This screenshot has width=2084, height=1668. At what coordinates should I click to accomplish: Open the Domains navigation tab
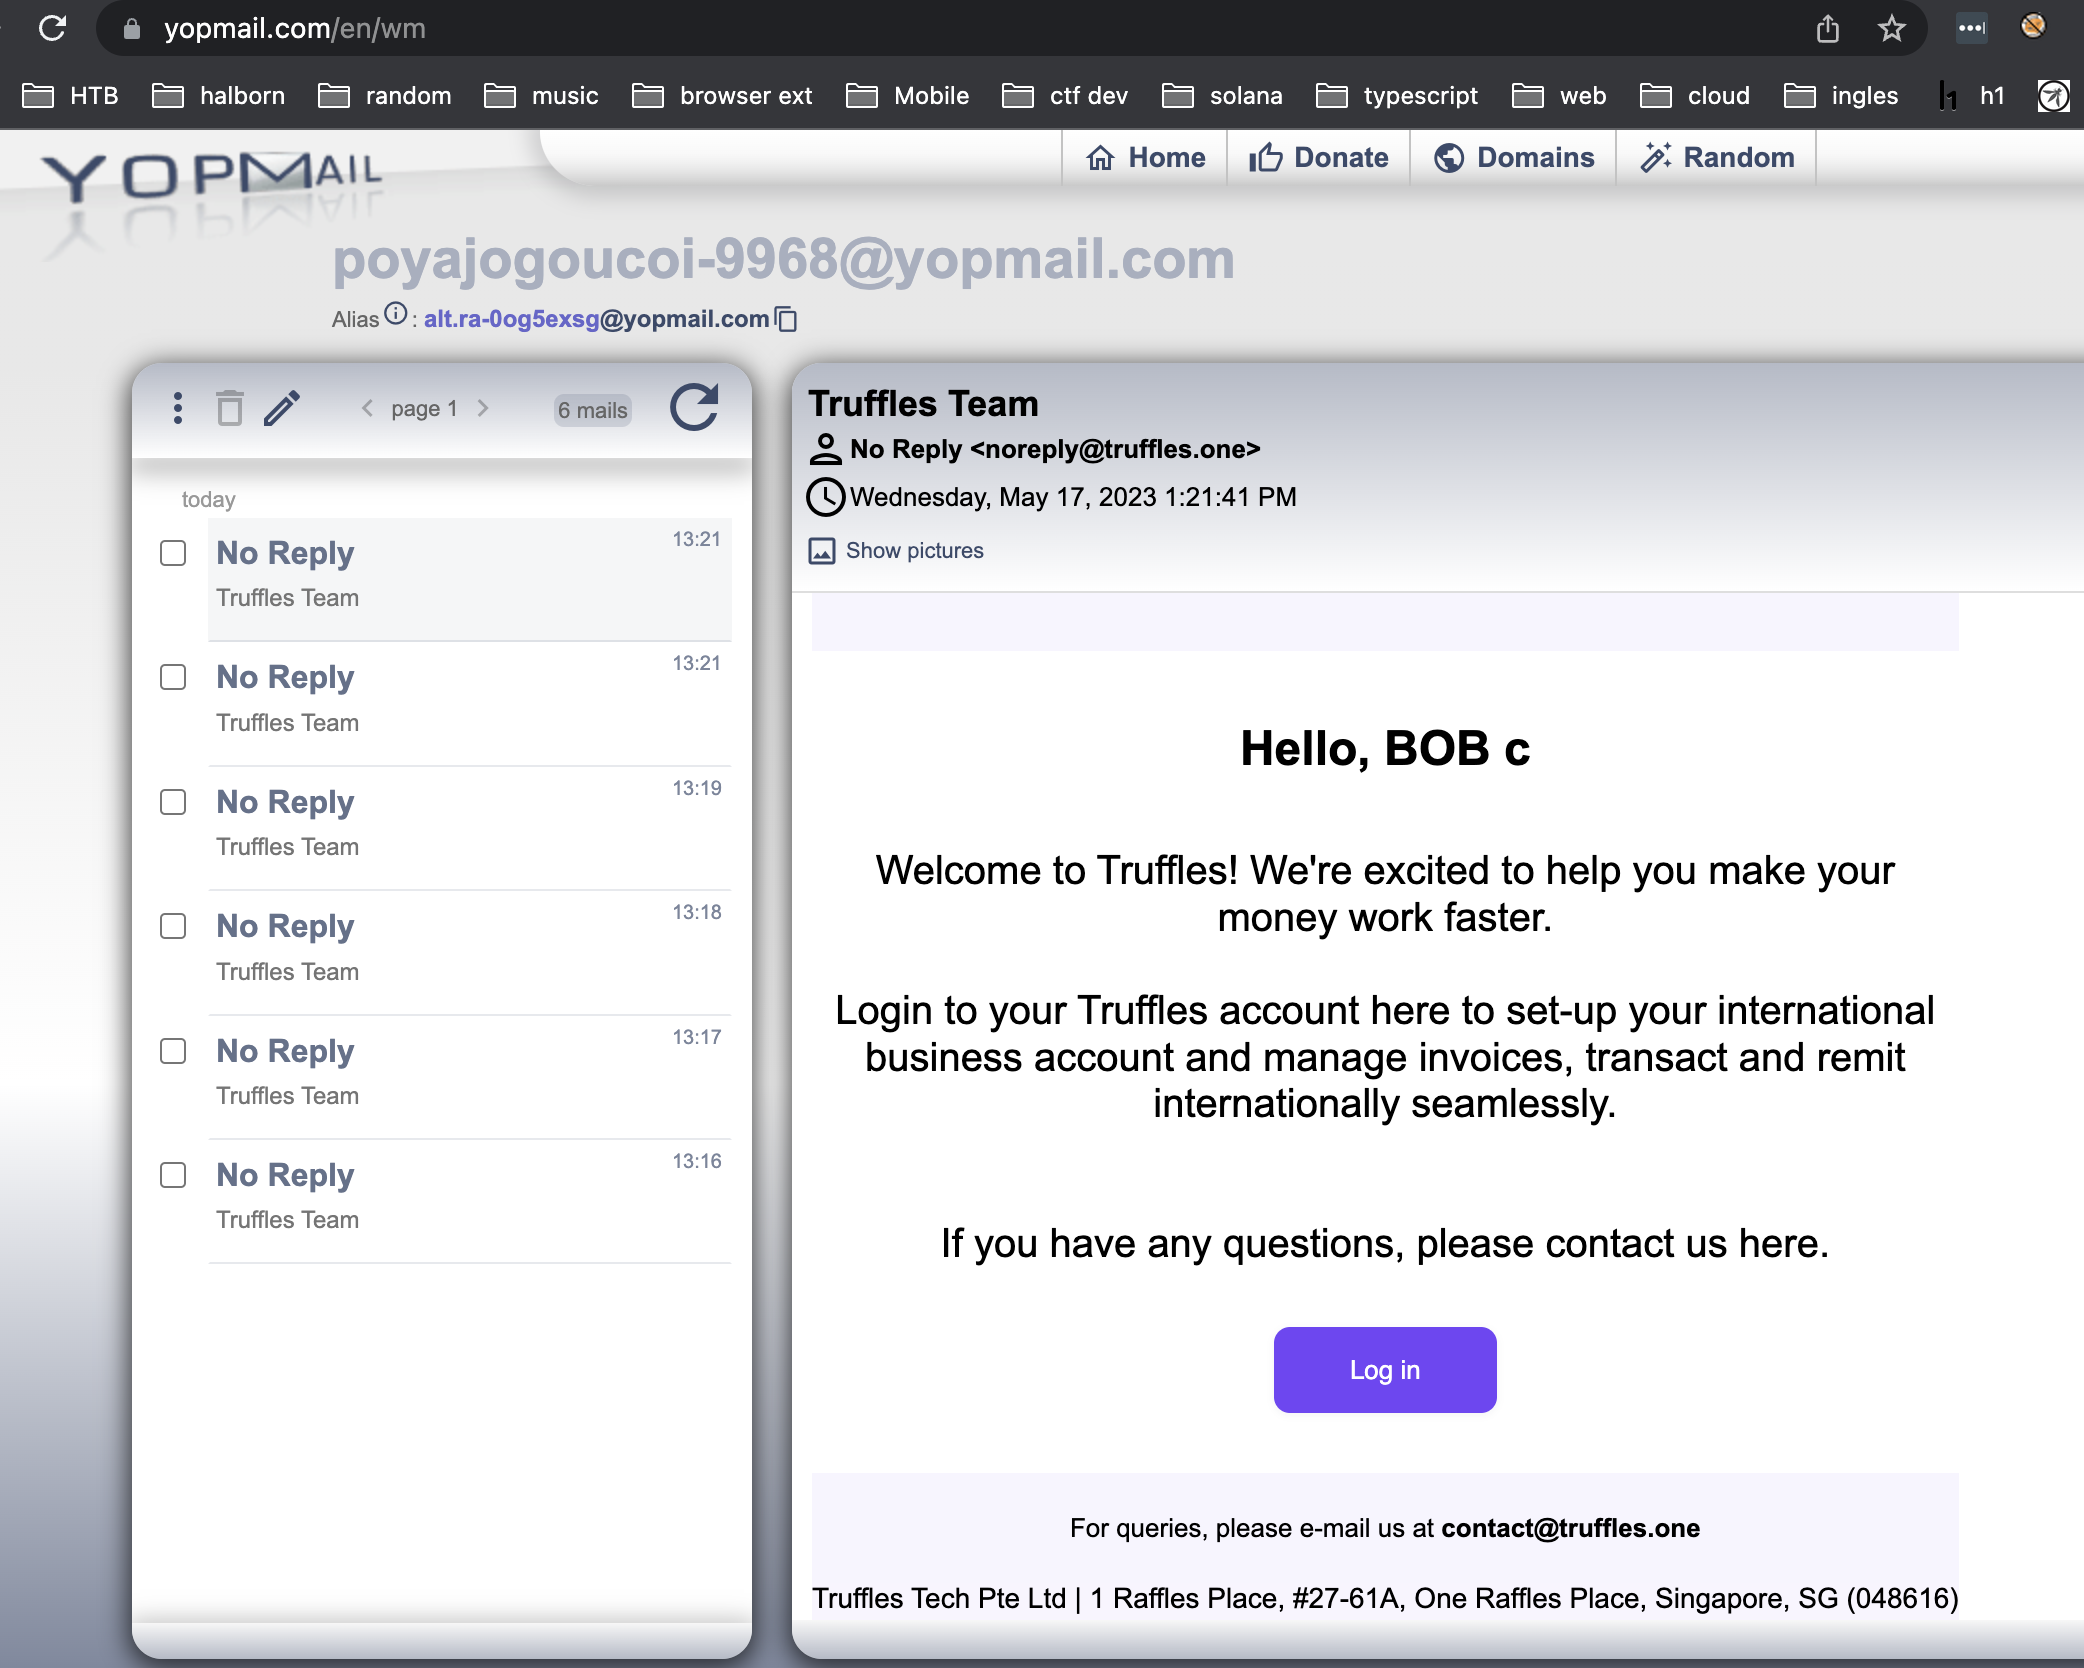pos(1513,158)
